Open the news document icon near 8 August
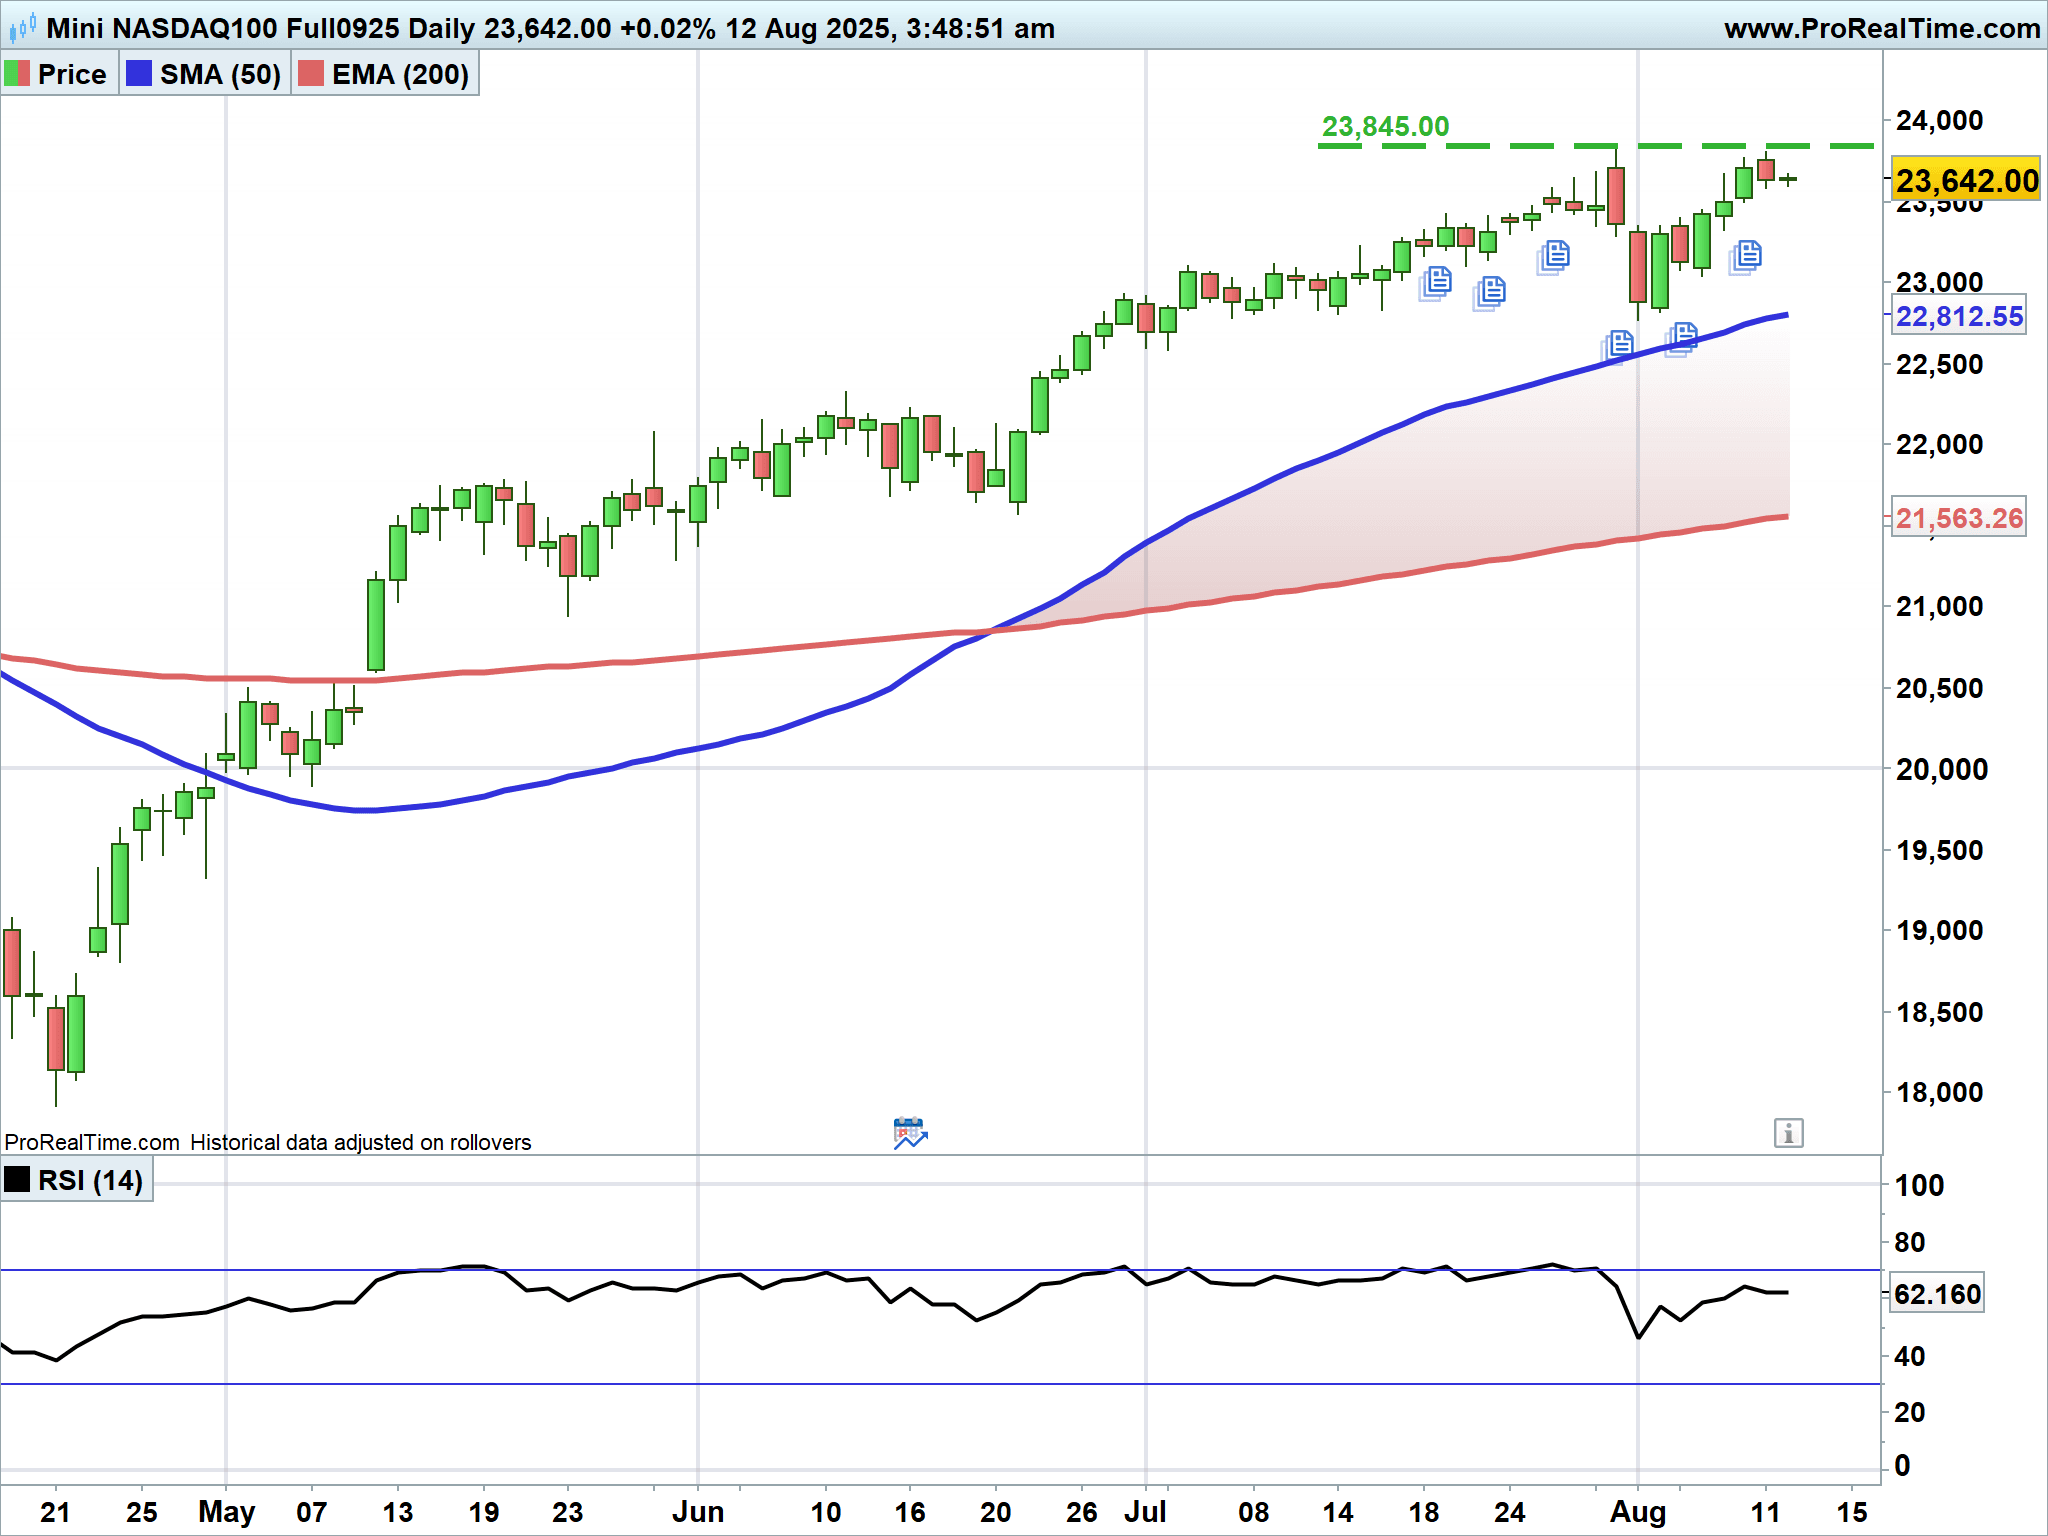2048x1536 pixels. click(x=1745, y=257)
